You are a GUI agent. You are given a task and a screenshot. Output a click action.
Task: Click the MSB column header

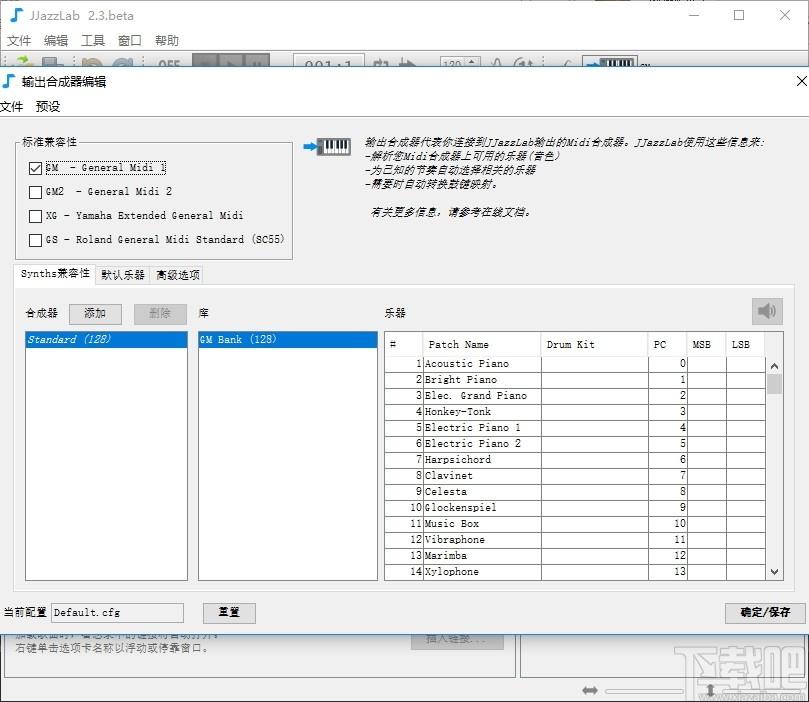(706, 345)
